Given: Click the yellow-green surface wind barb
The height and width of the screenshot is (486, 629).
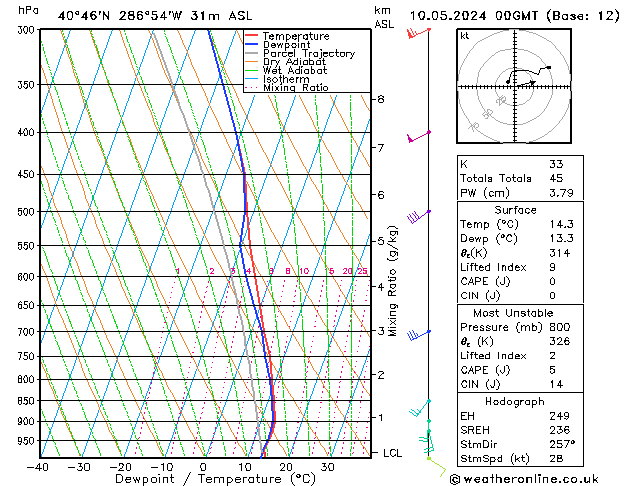Looking at the screenshot, I should tap(437, 467).
